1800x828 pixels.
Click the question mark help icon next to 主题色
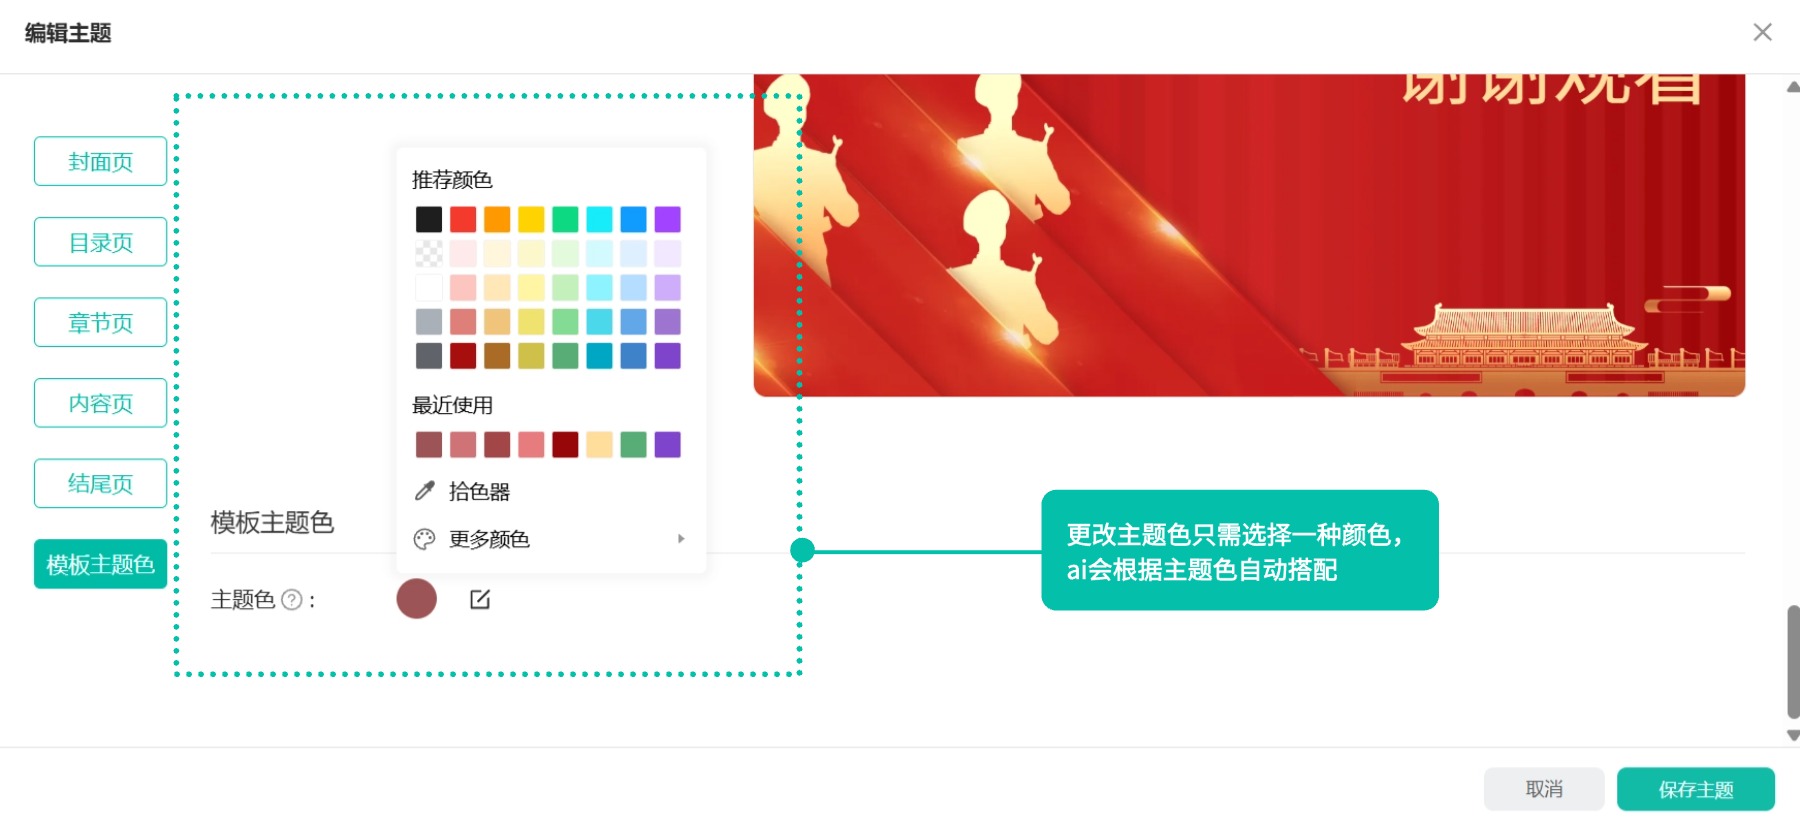pyautogui.click(x=291, y=600)
